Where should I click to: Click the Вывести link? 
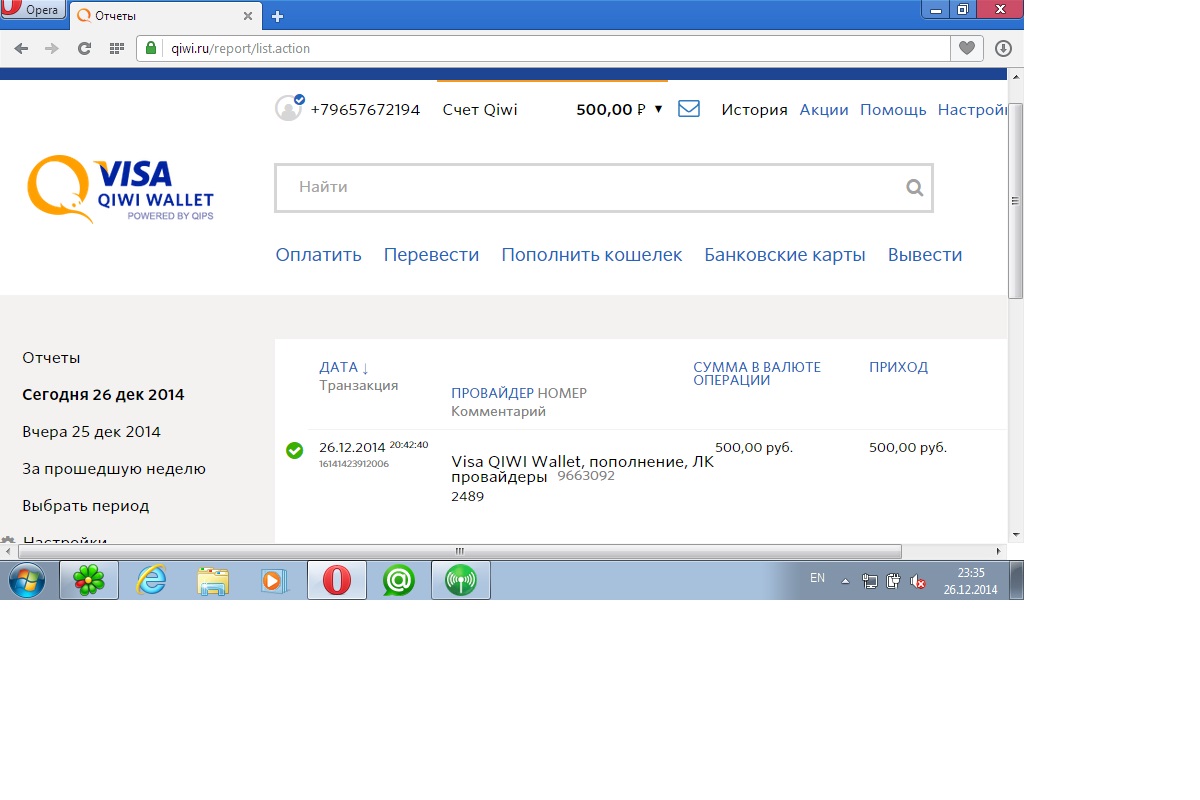click(924, 255)
